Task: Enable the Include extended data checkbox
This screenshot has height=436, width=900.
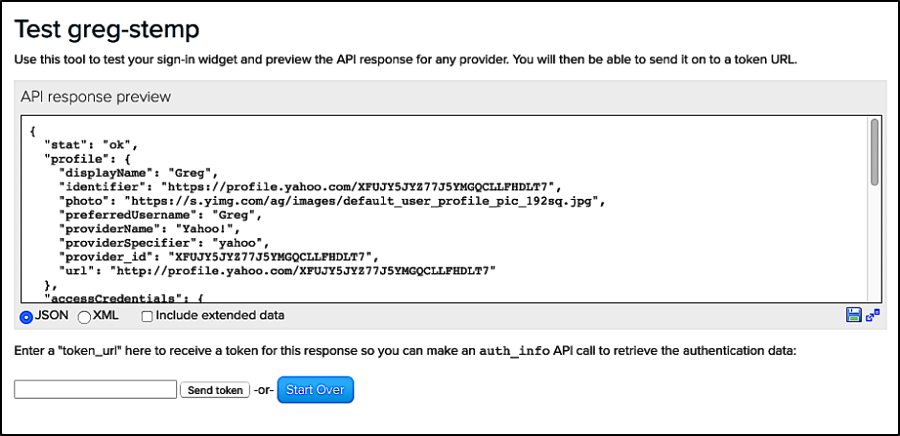Action: [x=147, y=316]
